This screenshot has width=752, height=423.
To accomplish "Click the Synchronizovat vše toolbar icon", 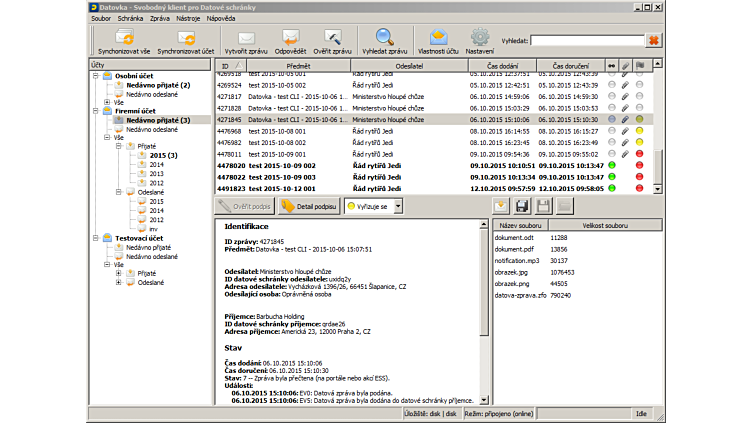I will coord(125,38).
